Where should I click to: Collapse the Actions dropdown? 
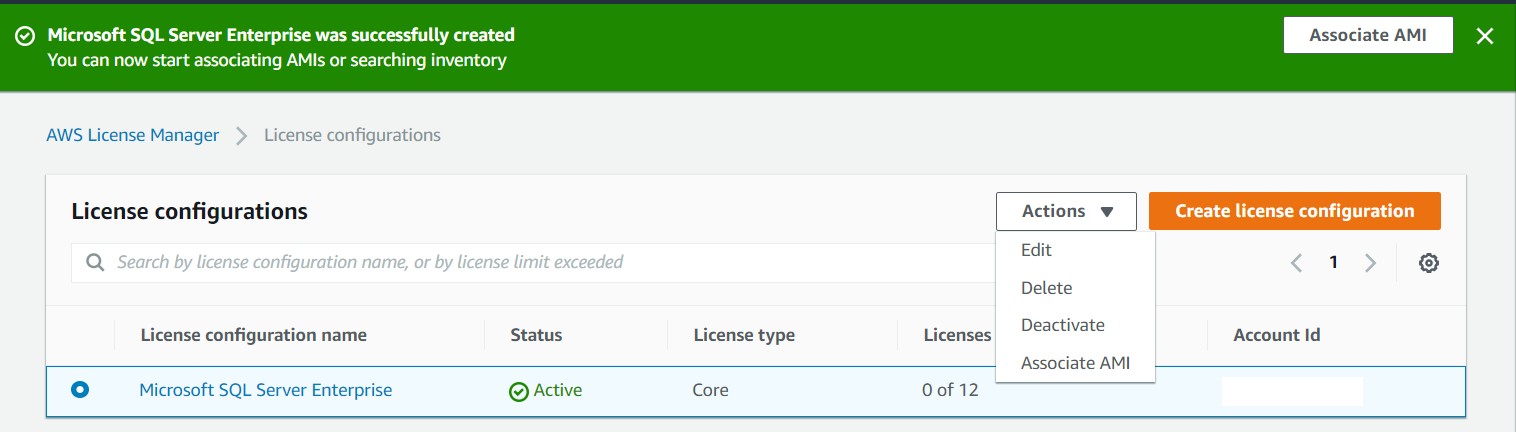click(1066, 211)
